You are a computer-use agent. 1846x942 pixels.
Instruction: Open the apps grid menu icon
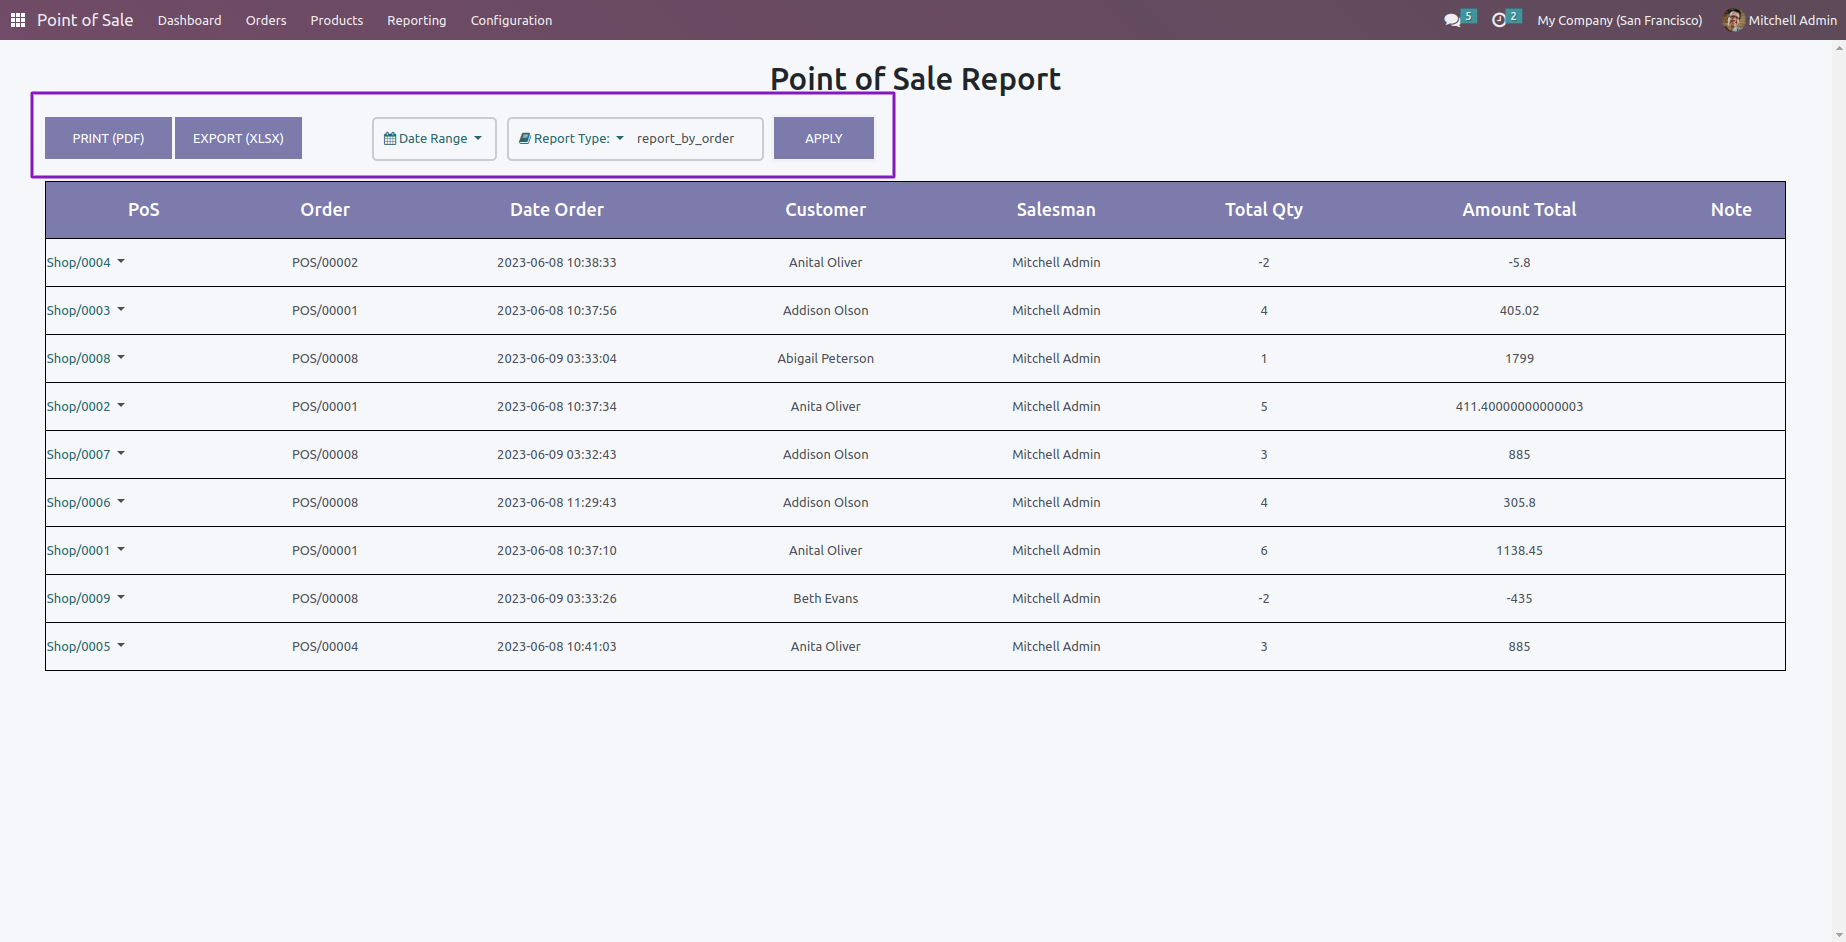[x=17, y=20]
